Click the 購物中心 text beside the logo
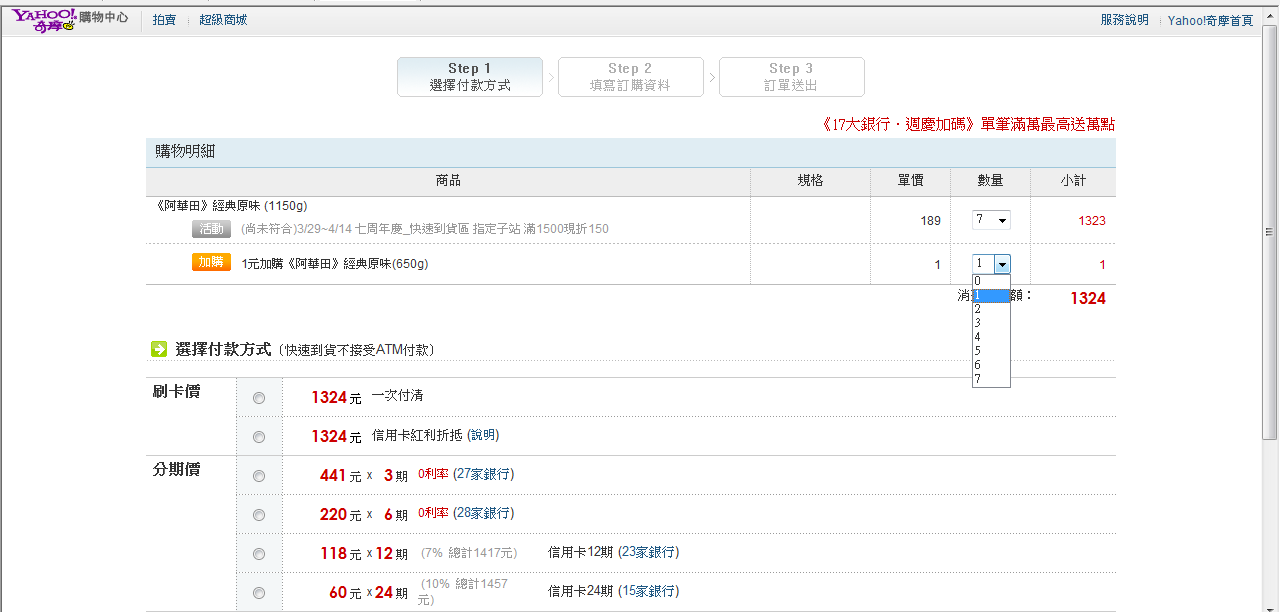1280x612 pixels. click(x=103, y=19)
